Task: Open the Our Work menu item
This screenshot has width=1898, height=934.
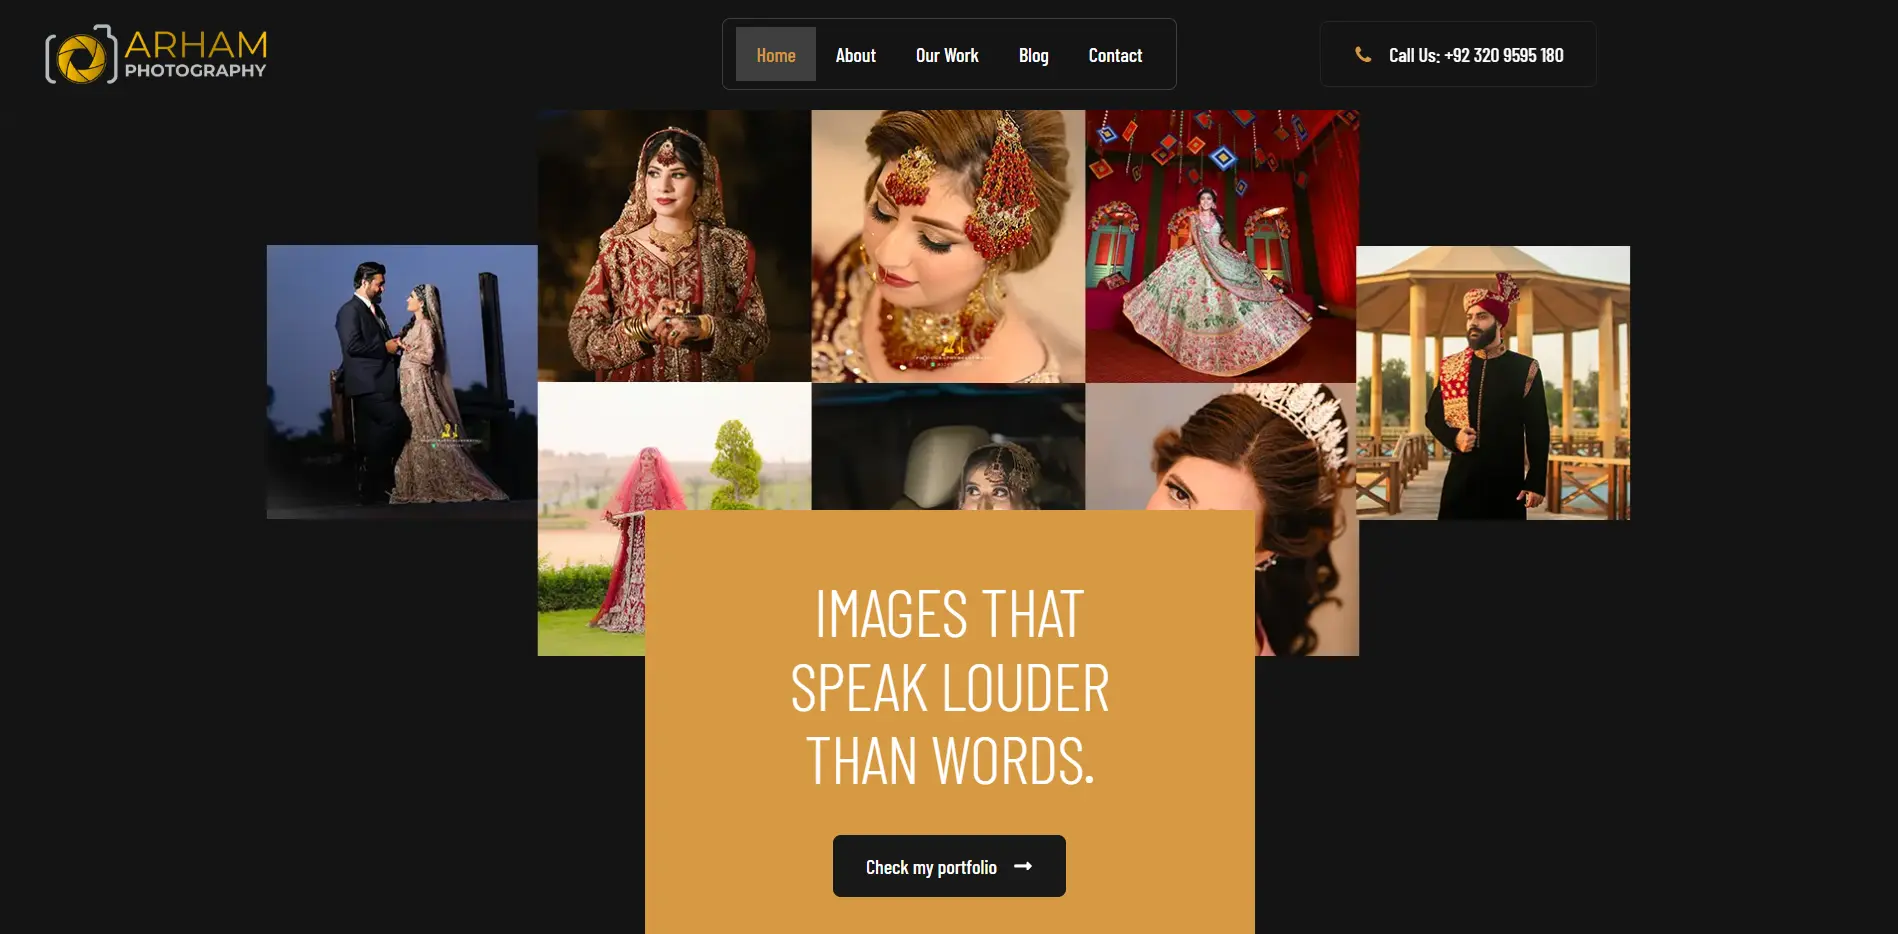Action: click(x=947, y=55)
